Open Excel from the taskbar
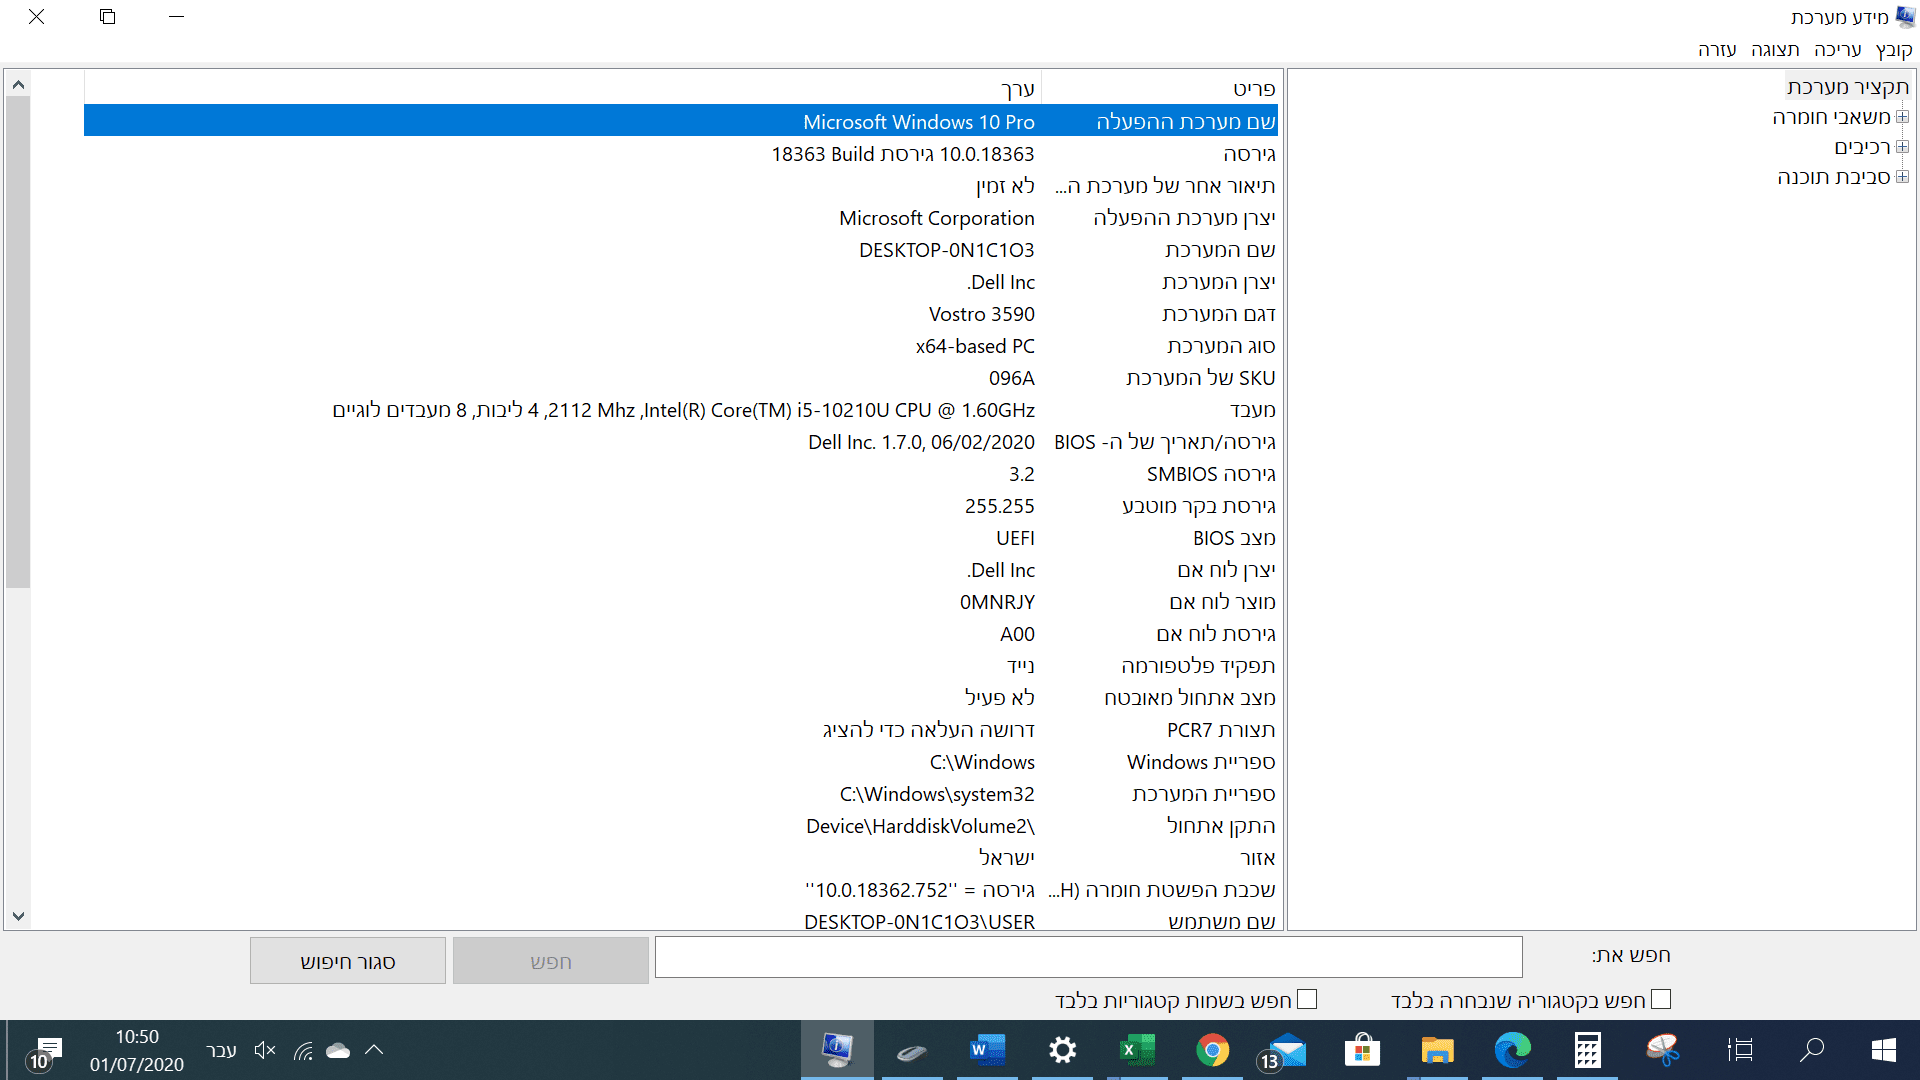This screenshot has height=1080, width=1920. point(1137,1050)
